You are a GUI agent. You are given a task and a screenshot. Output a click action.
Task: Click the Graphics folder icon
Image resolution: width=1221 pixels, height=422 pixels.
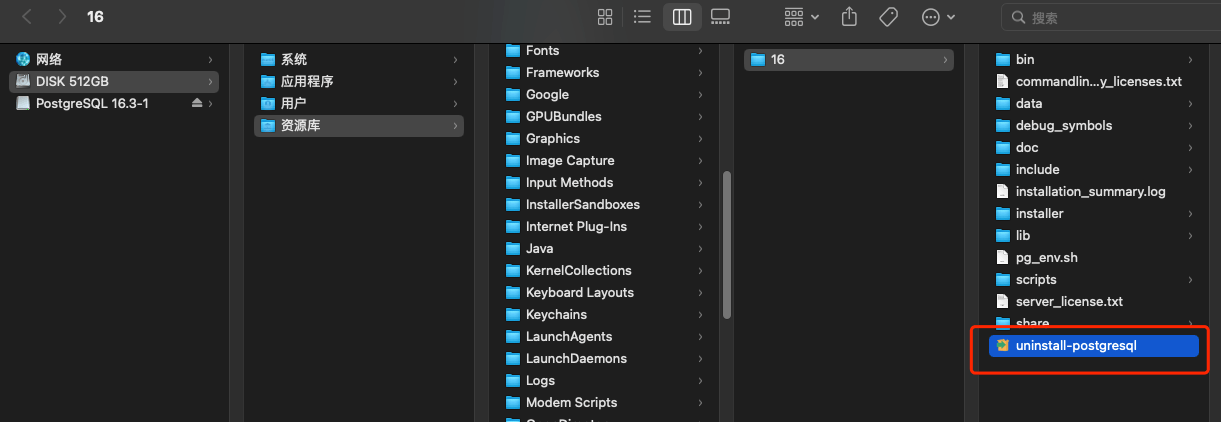(513, 139)
